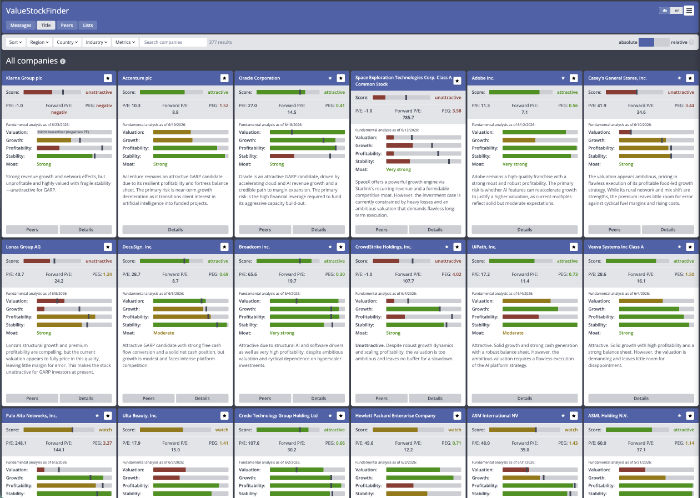Toggle favorite star on Credo Technology Group
The height and width of the screenshot is (498, 700).
[341, 415]
